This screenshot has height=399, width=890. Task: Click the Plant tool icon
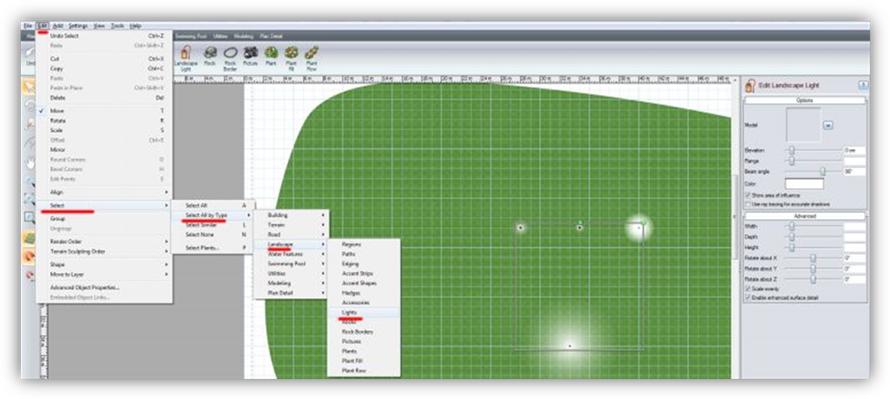coord(271,53)
